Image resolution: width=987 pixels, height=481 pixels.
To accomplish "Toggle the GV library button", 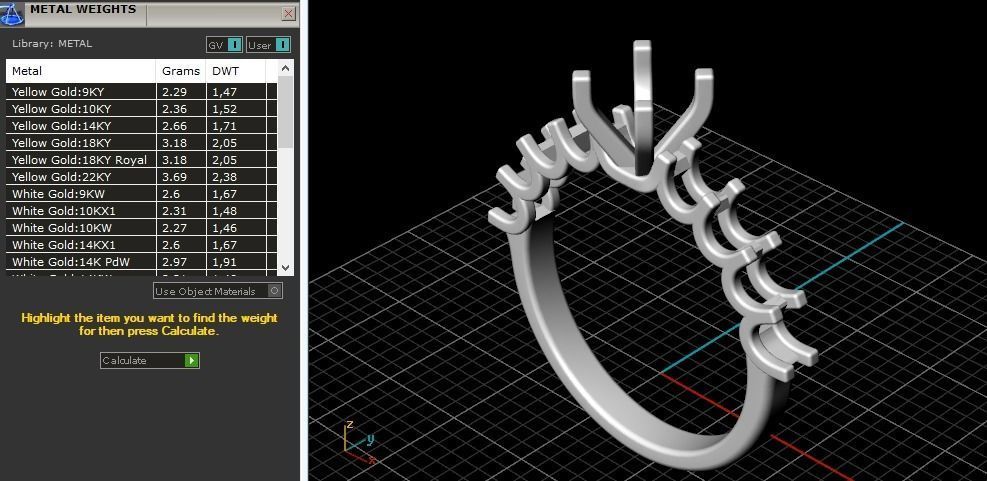I will click(x=224, y=45).
